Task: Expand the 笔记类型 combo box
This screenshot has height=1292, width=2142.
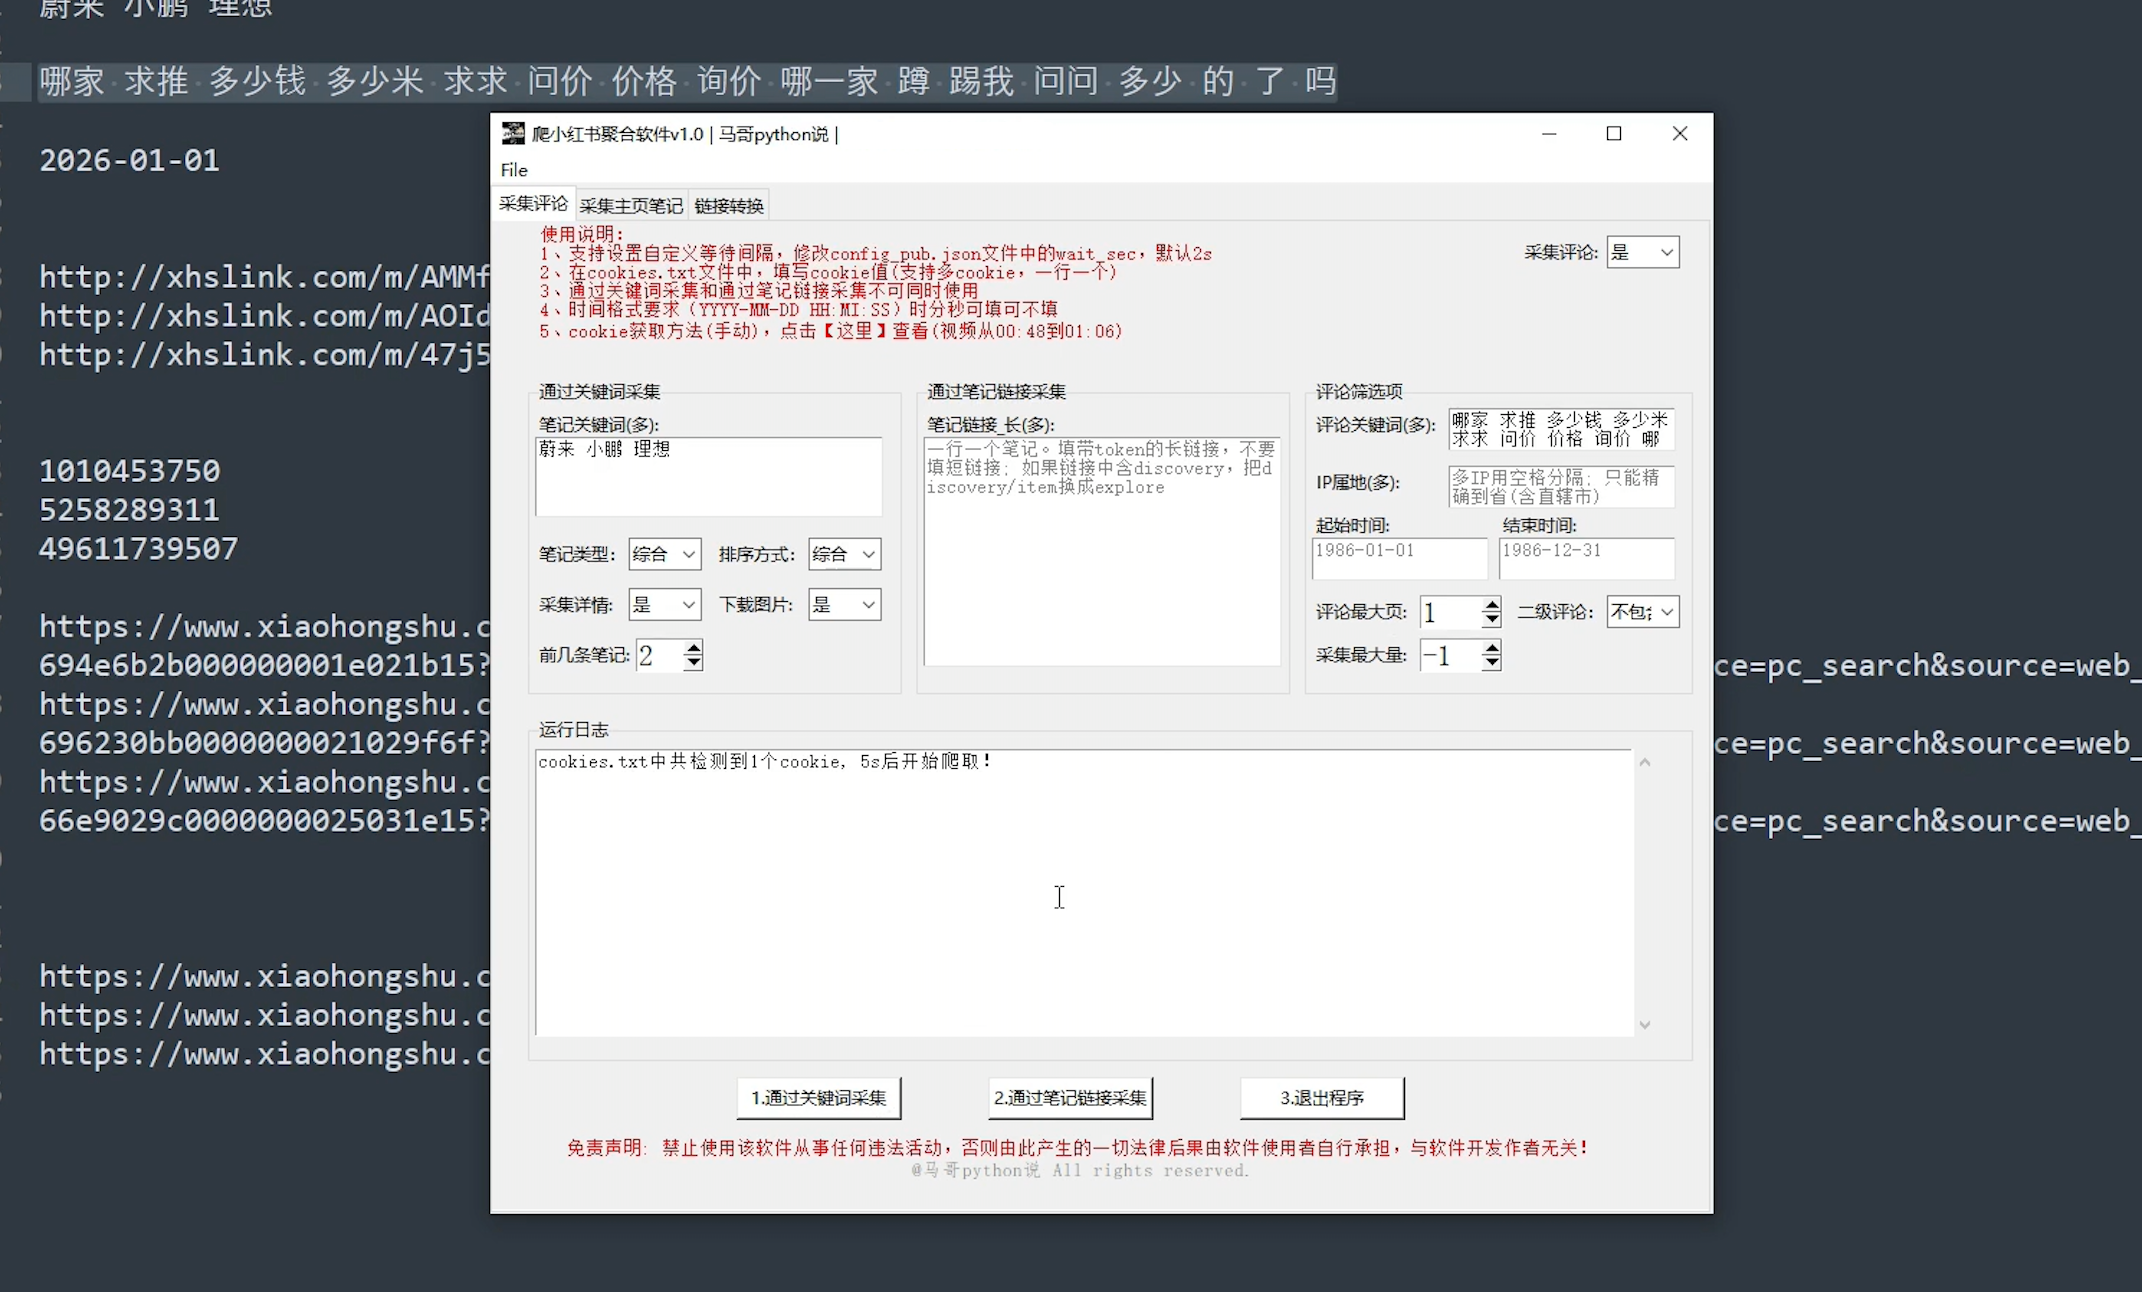Action: (688, 554)
